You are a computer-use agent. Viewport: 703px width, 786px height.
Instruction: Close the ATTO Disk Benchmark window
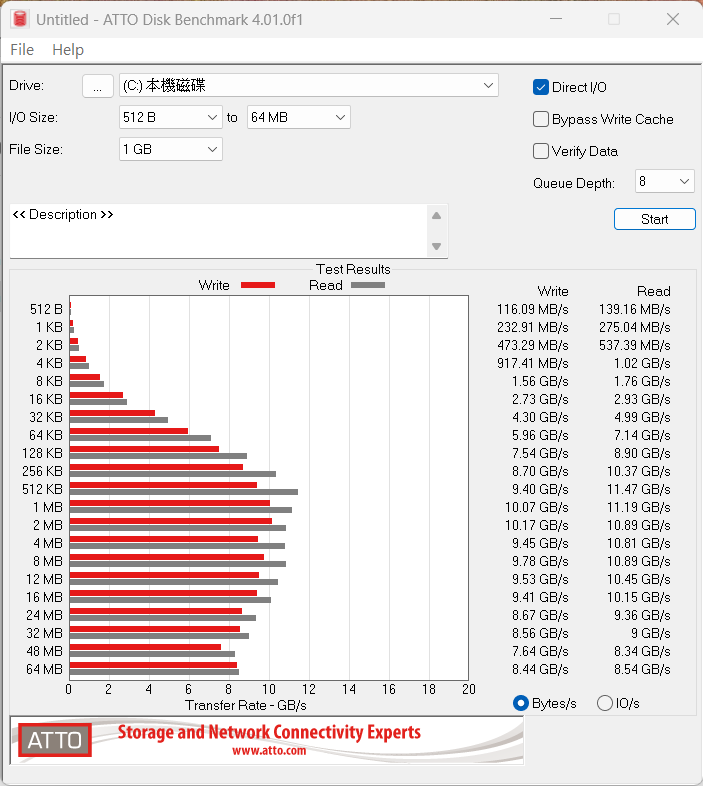pyautogui.click(x=673, y=19)
